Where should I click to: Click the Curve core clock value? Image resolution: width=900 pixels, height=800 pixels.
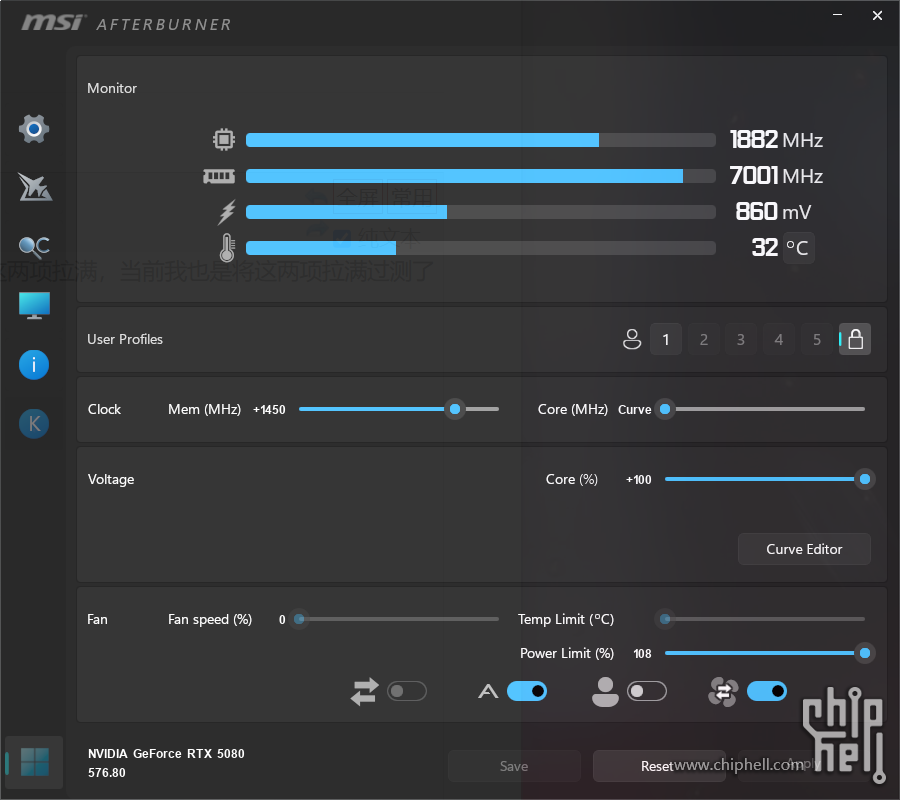634,410
